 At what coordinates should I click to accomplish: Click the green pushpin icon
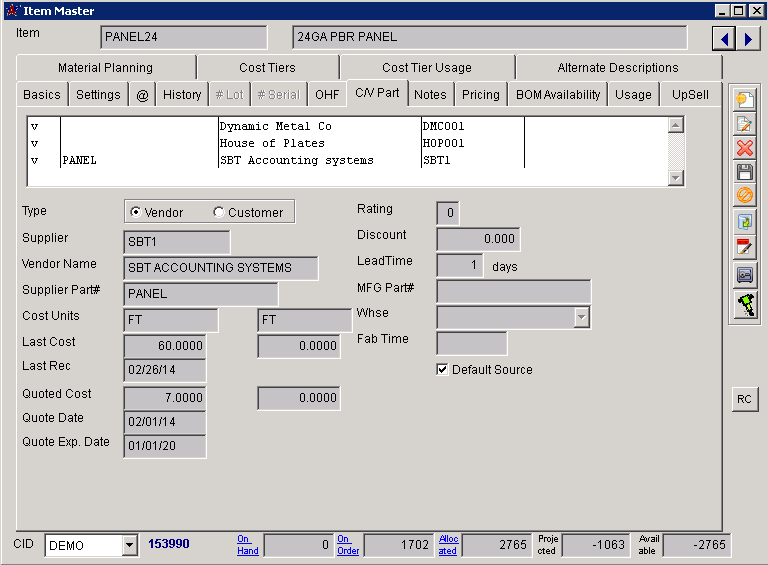click(744, 305)
